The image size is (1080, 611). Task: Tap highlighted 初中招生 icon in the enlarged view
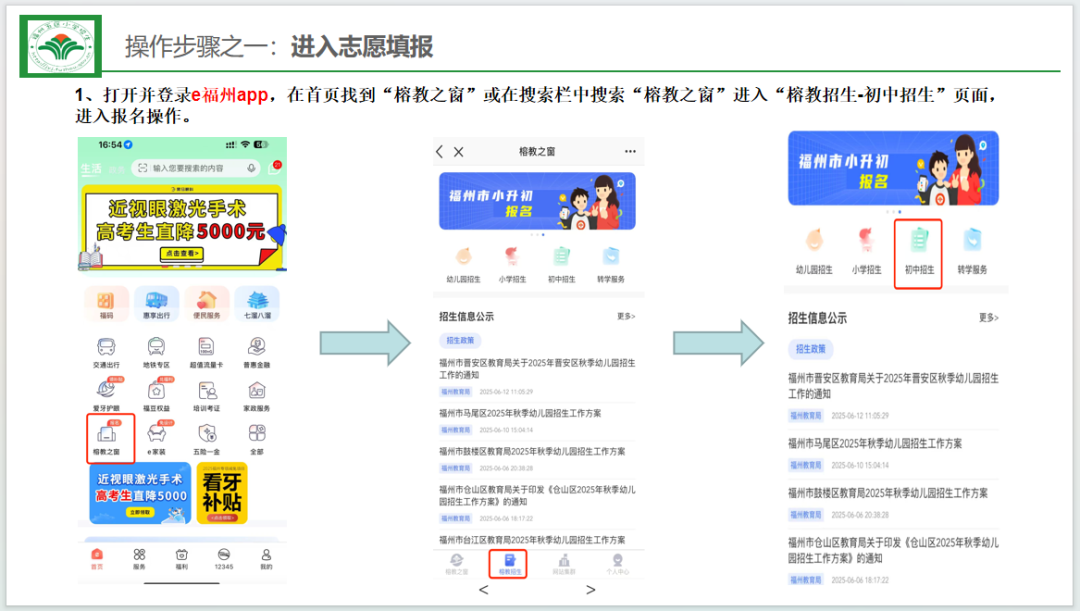tap(919, 252)
